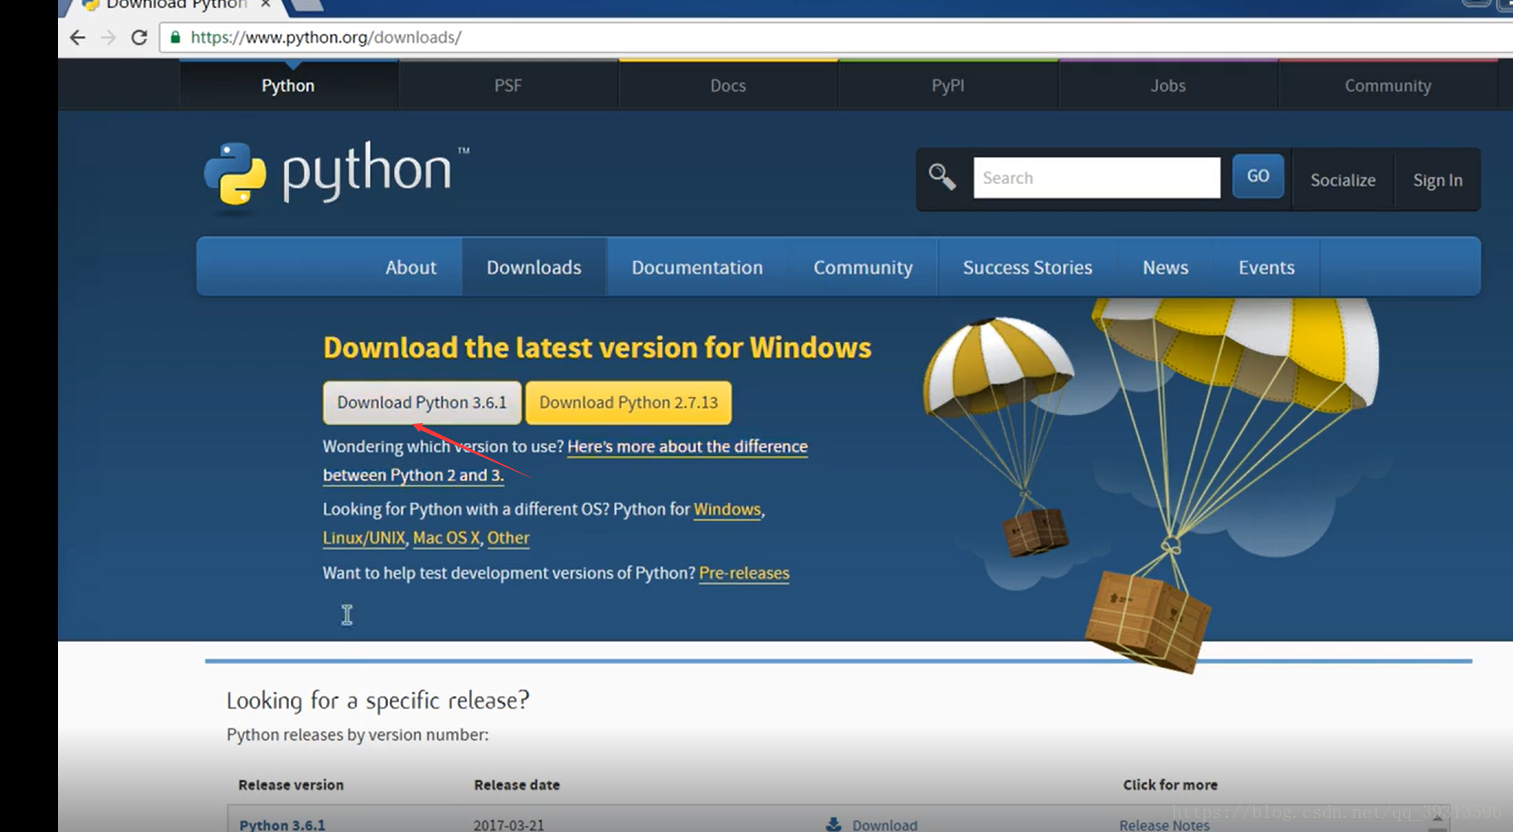Click the Release version column header
Viewport: 1513px width, 832px height.
click(291, 785)
